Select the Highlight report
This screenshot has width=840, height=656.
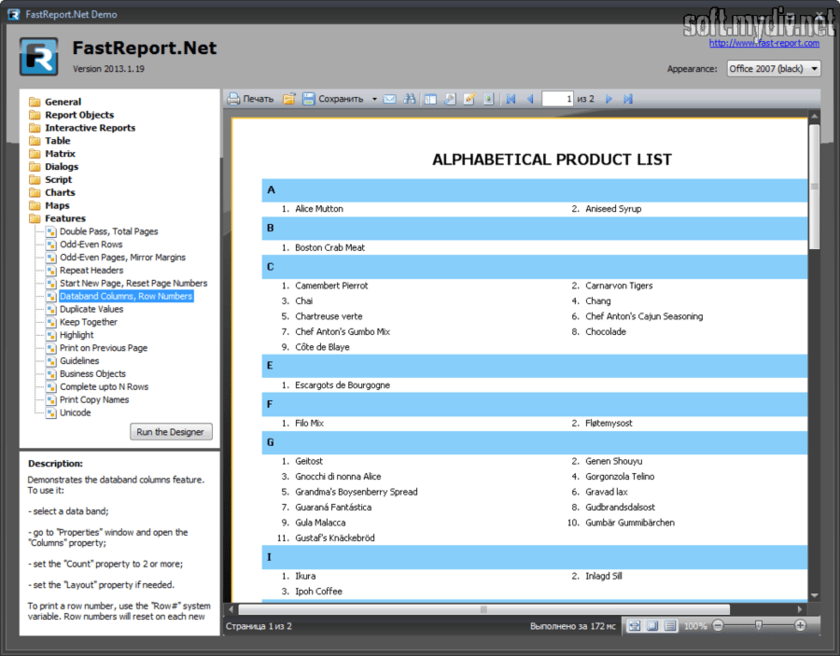pos(77,335)
